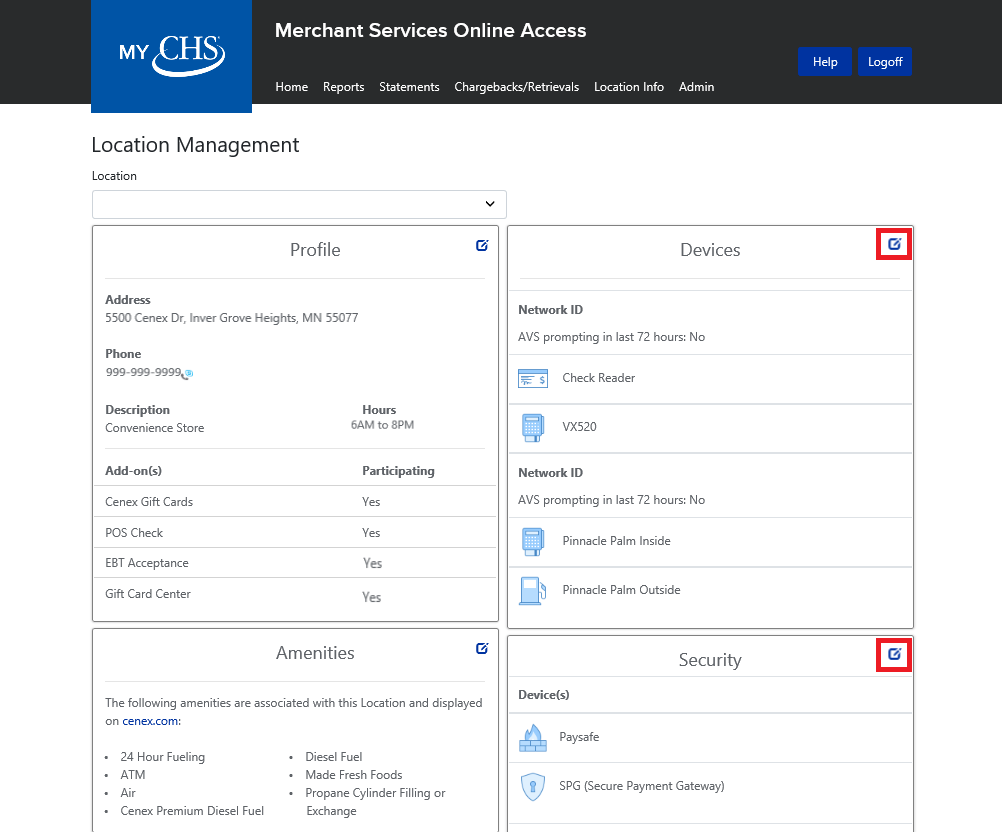Click the Check Reader device icon
Image resolution: width=1002 pixels, height=832 pixels.
(x=532, y=378)
